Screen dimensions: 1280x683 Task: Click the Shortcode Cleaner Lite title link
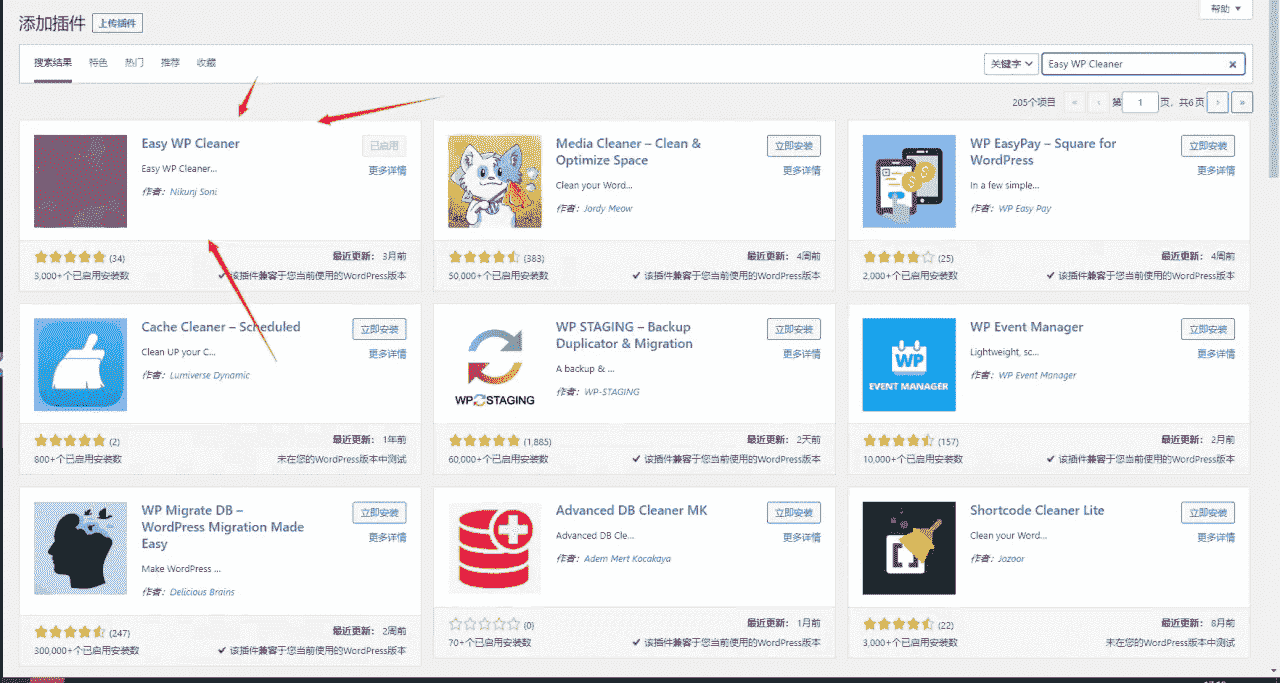tap(1037, 511)
